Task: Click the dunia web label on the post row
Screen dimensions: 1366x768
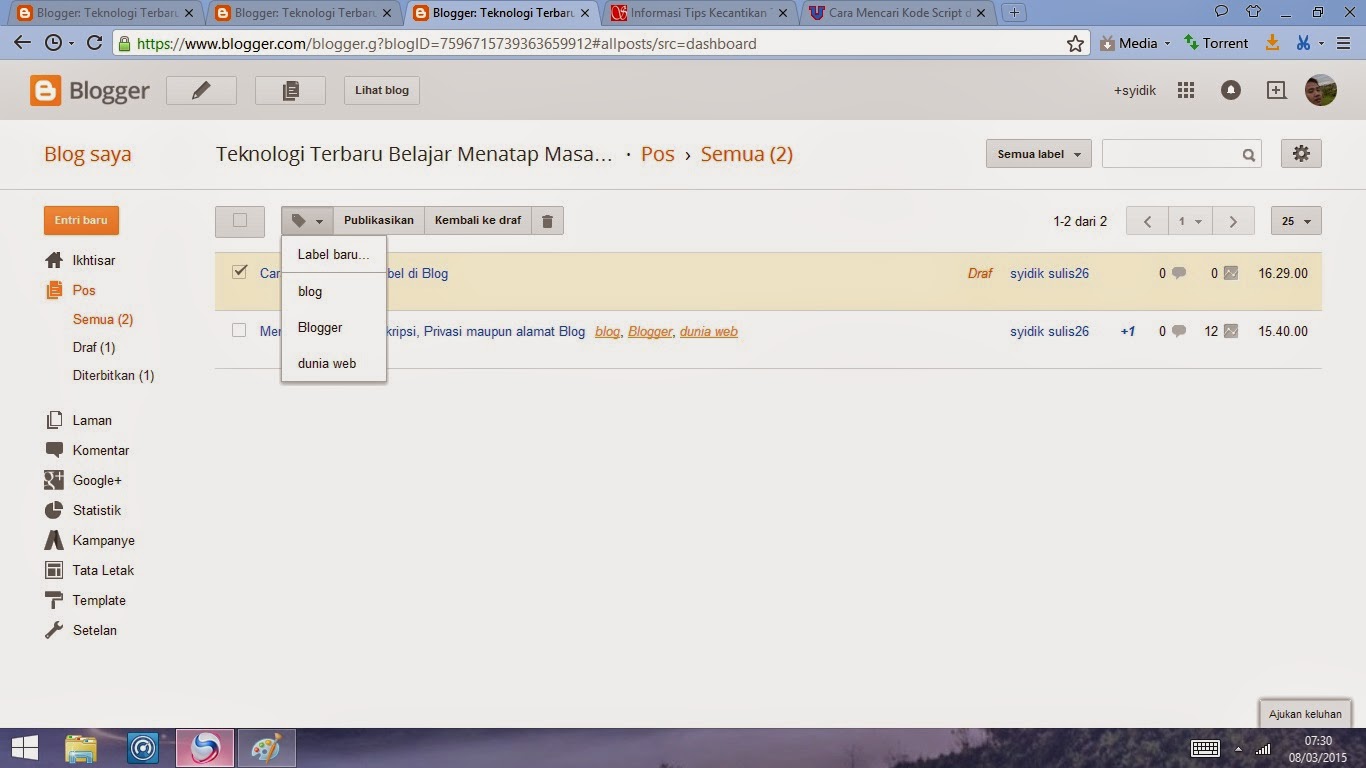Action: (709, 331)
